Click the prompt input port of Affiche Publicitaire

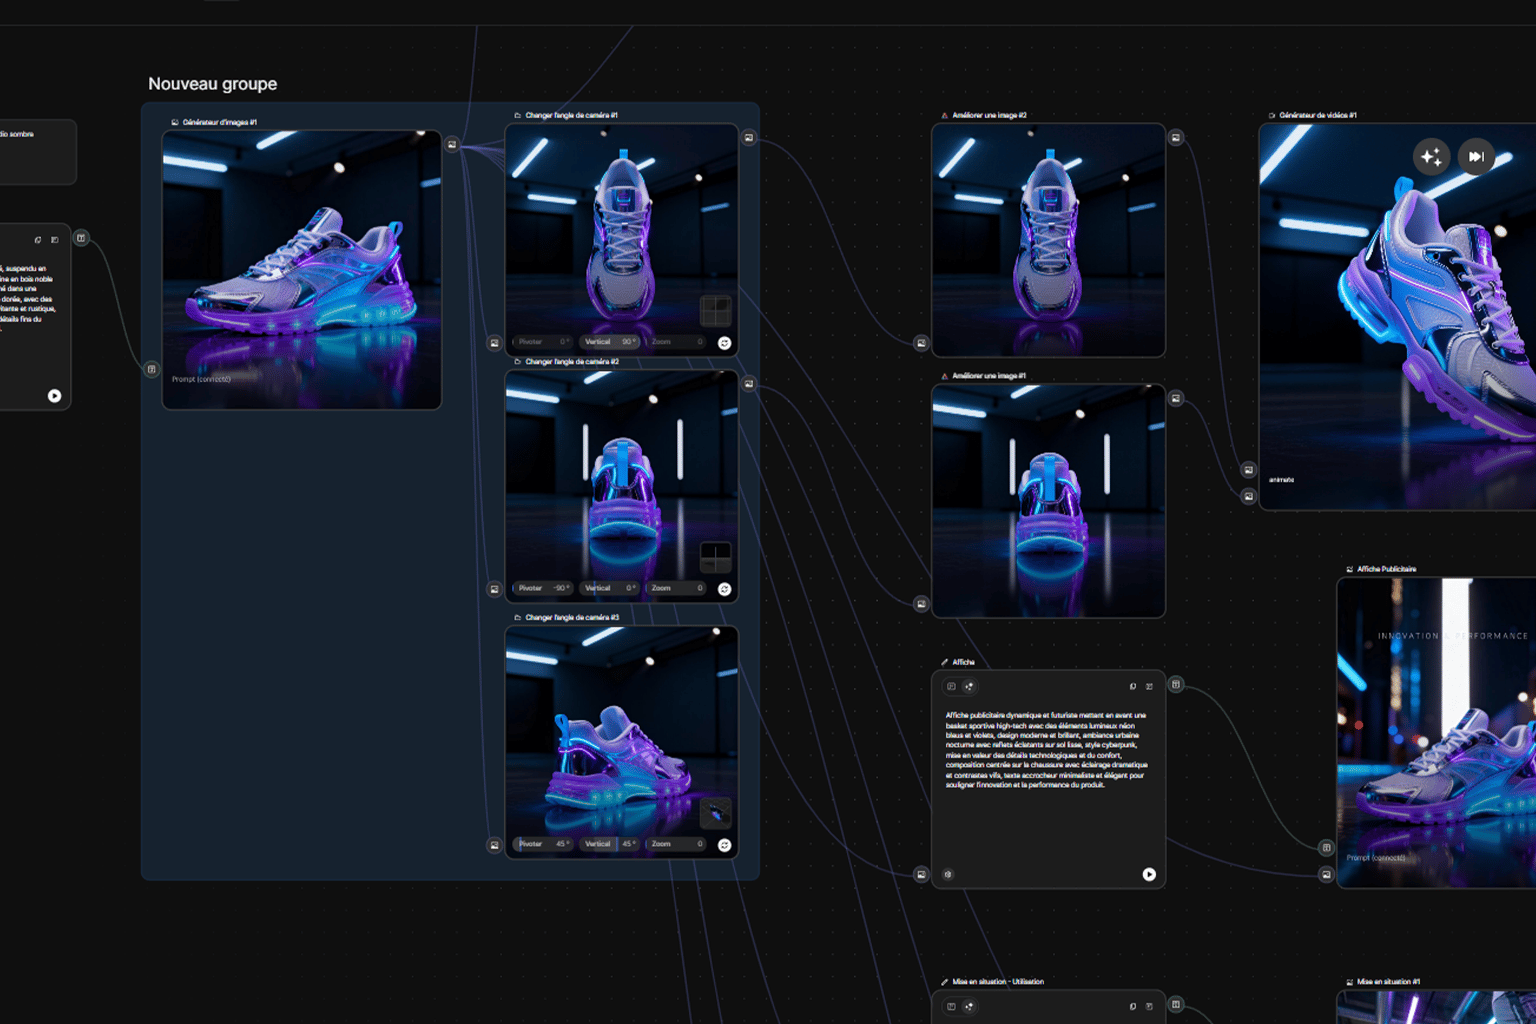[x=1326, y=848]
